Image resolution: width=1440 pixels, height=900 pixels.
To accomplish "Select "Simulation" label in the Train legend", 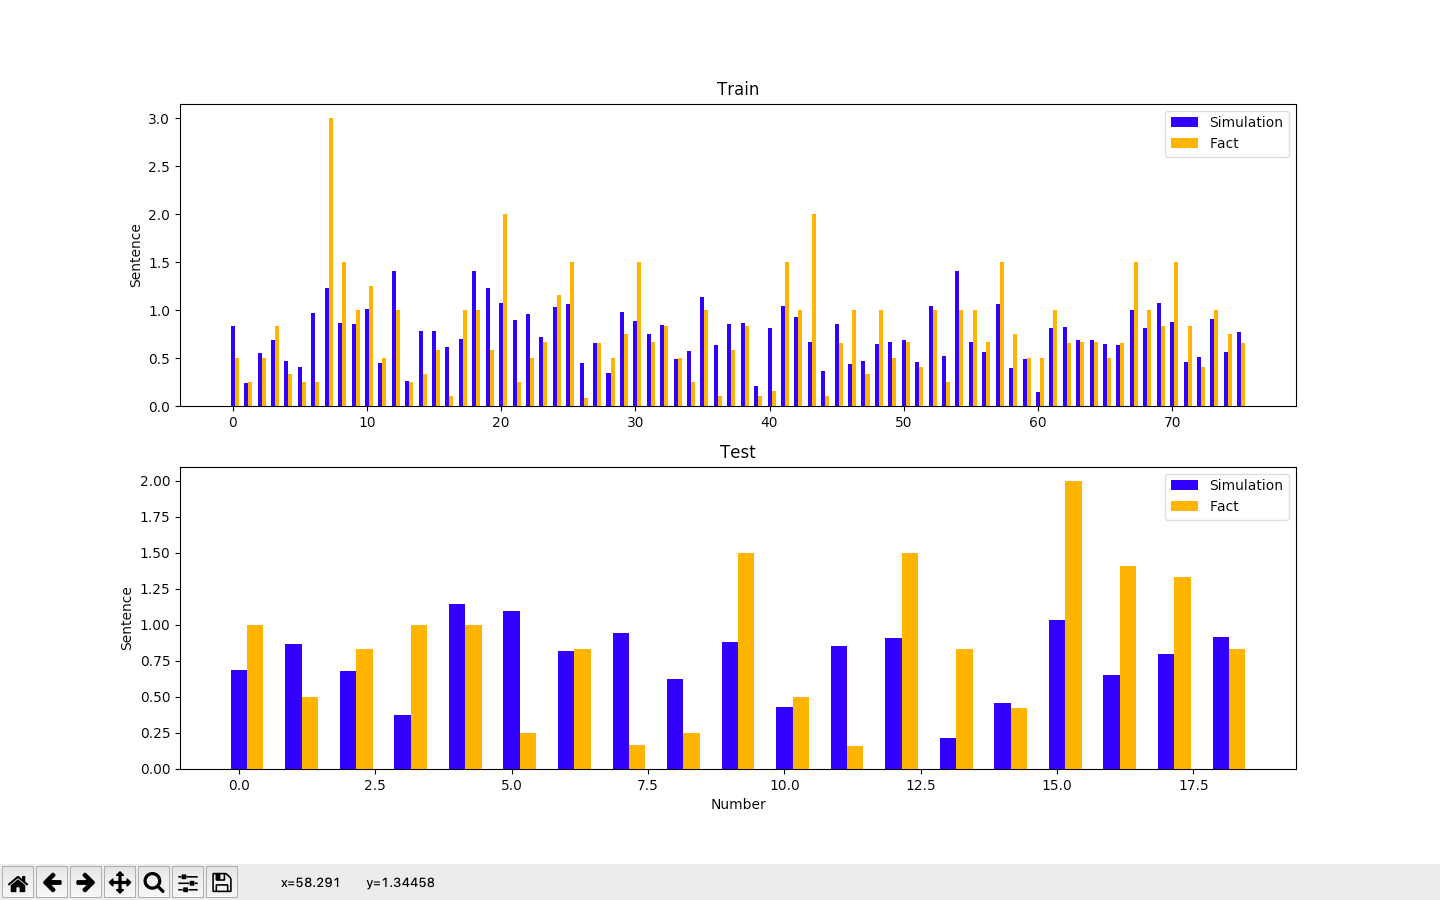I will 1246,122.
